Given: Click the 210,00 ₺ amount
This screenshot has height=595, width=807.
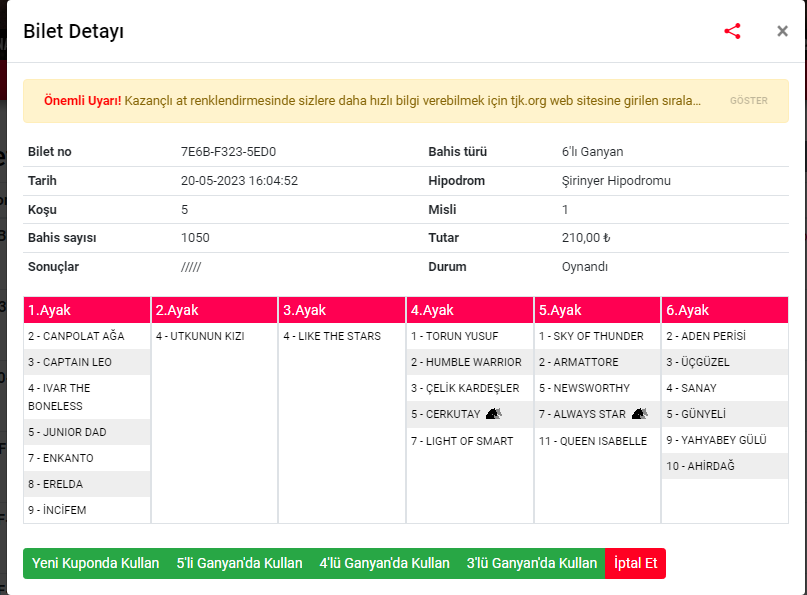Looking at the screenshot, I should tap(586, 238).
